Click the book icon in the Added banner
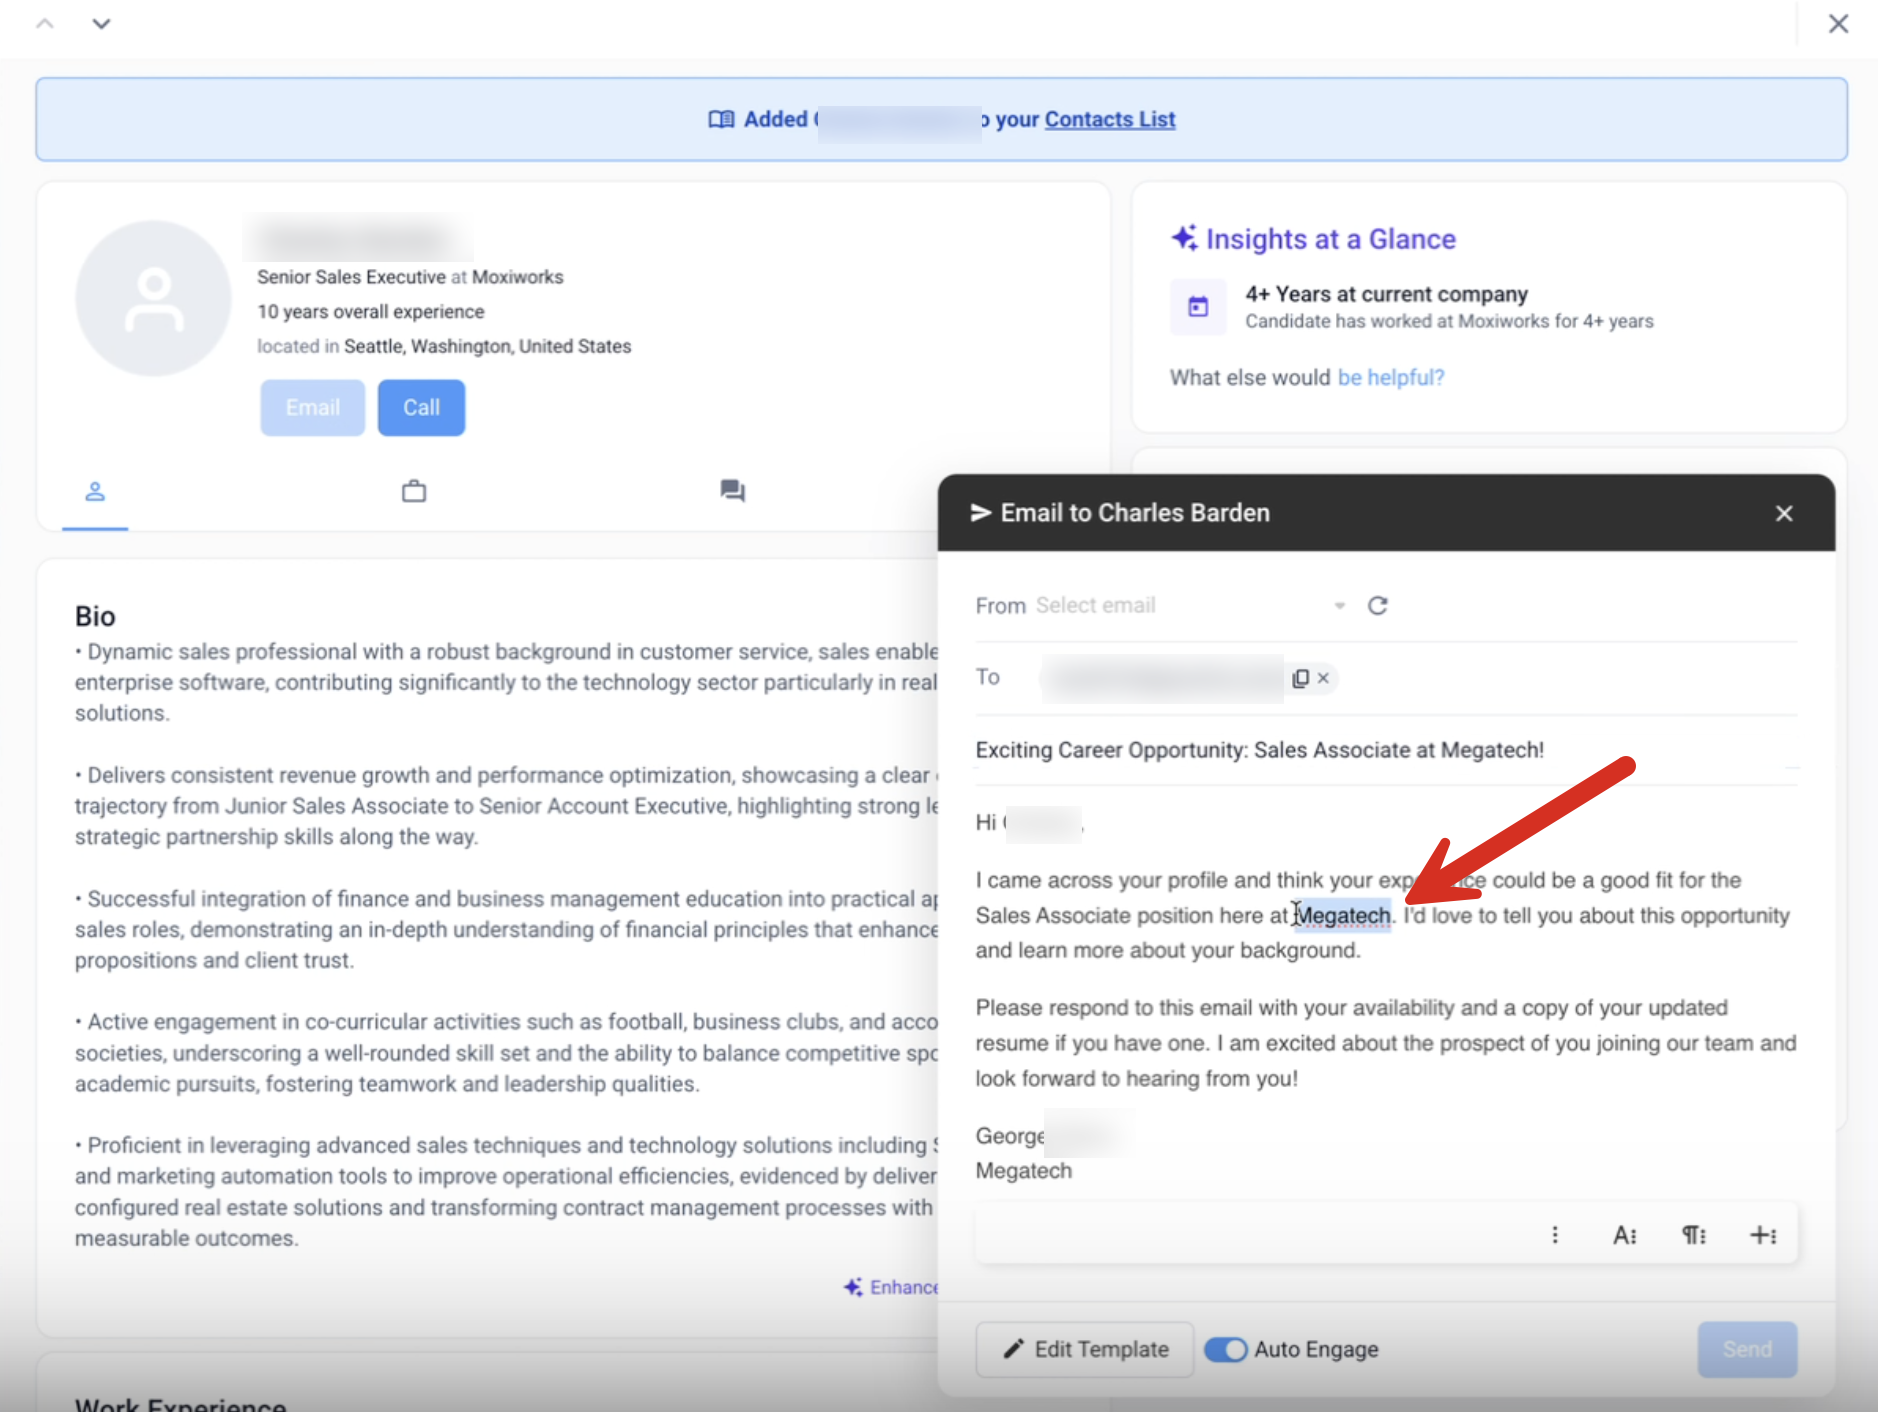This screenshot has width=1878, height=1412. pyautogui.click(x=721, y=119)
